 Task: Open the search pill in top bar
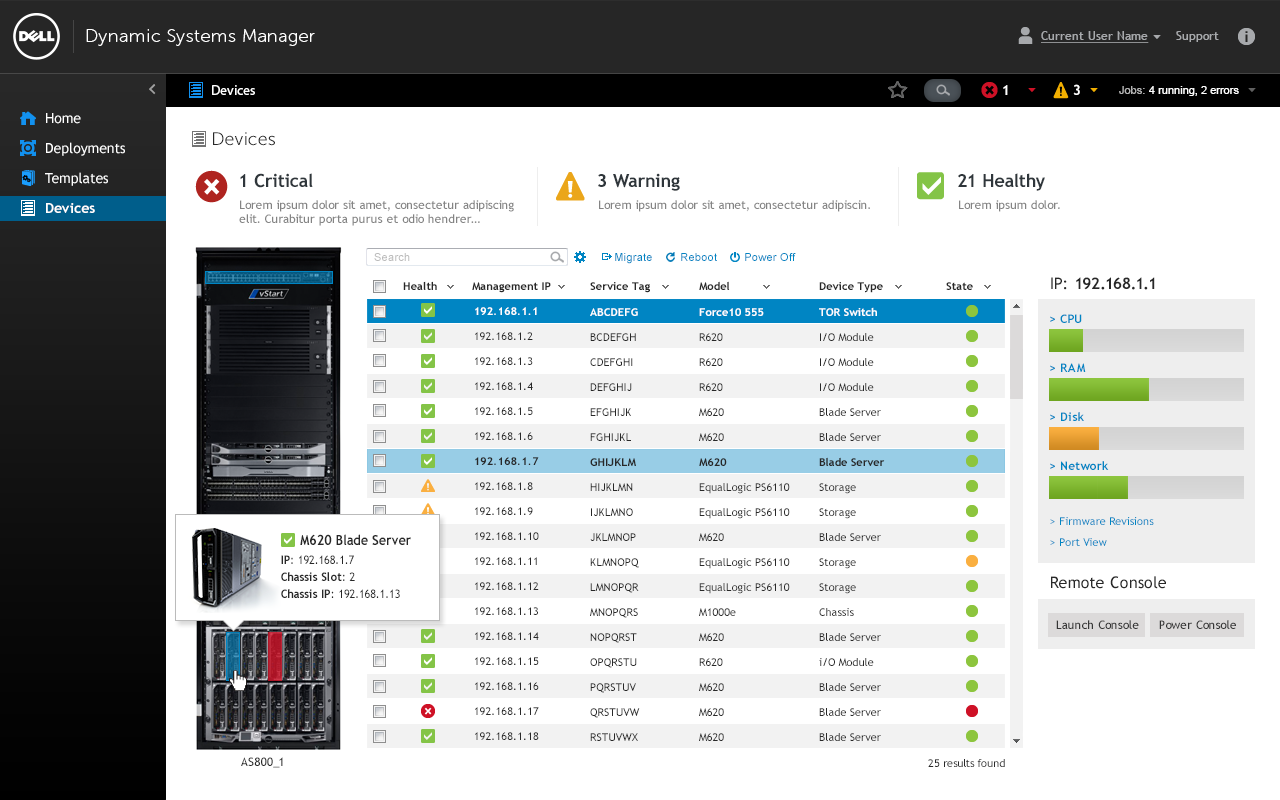[x=942, y=90]
